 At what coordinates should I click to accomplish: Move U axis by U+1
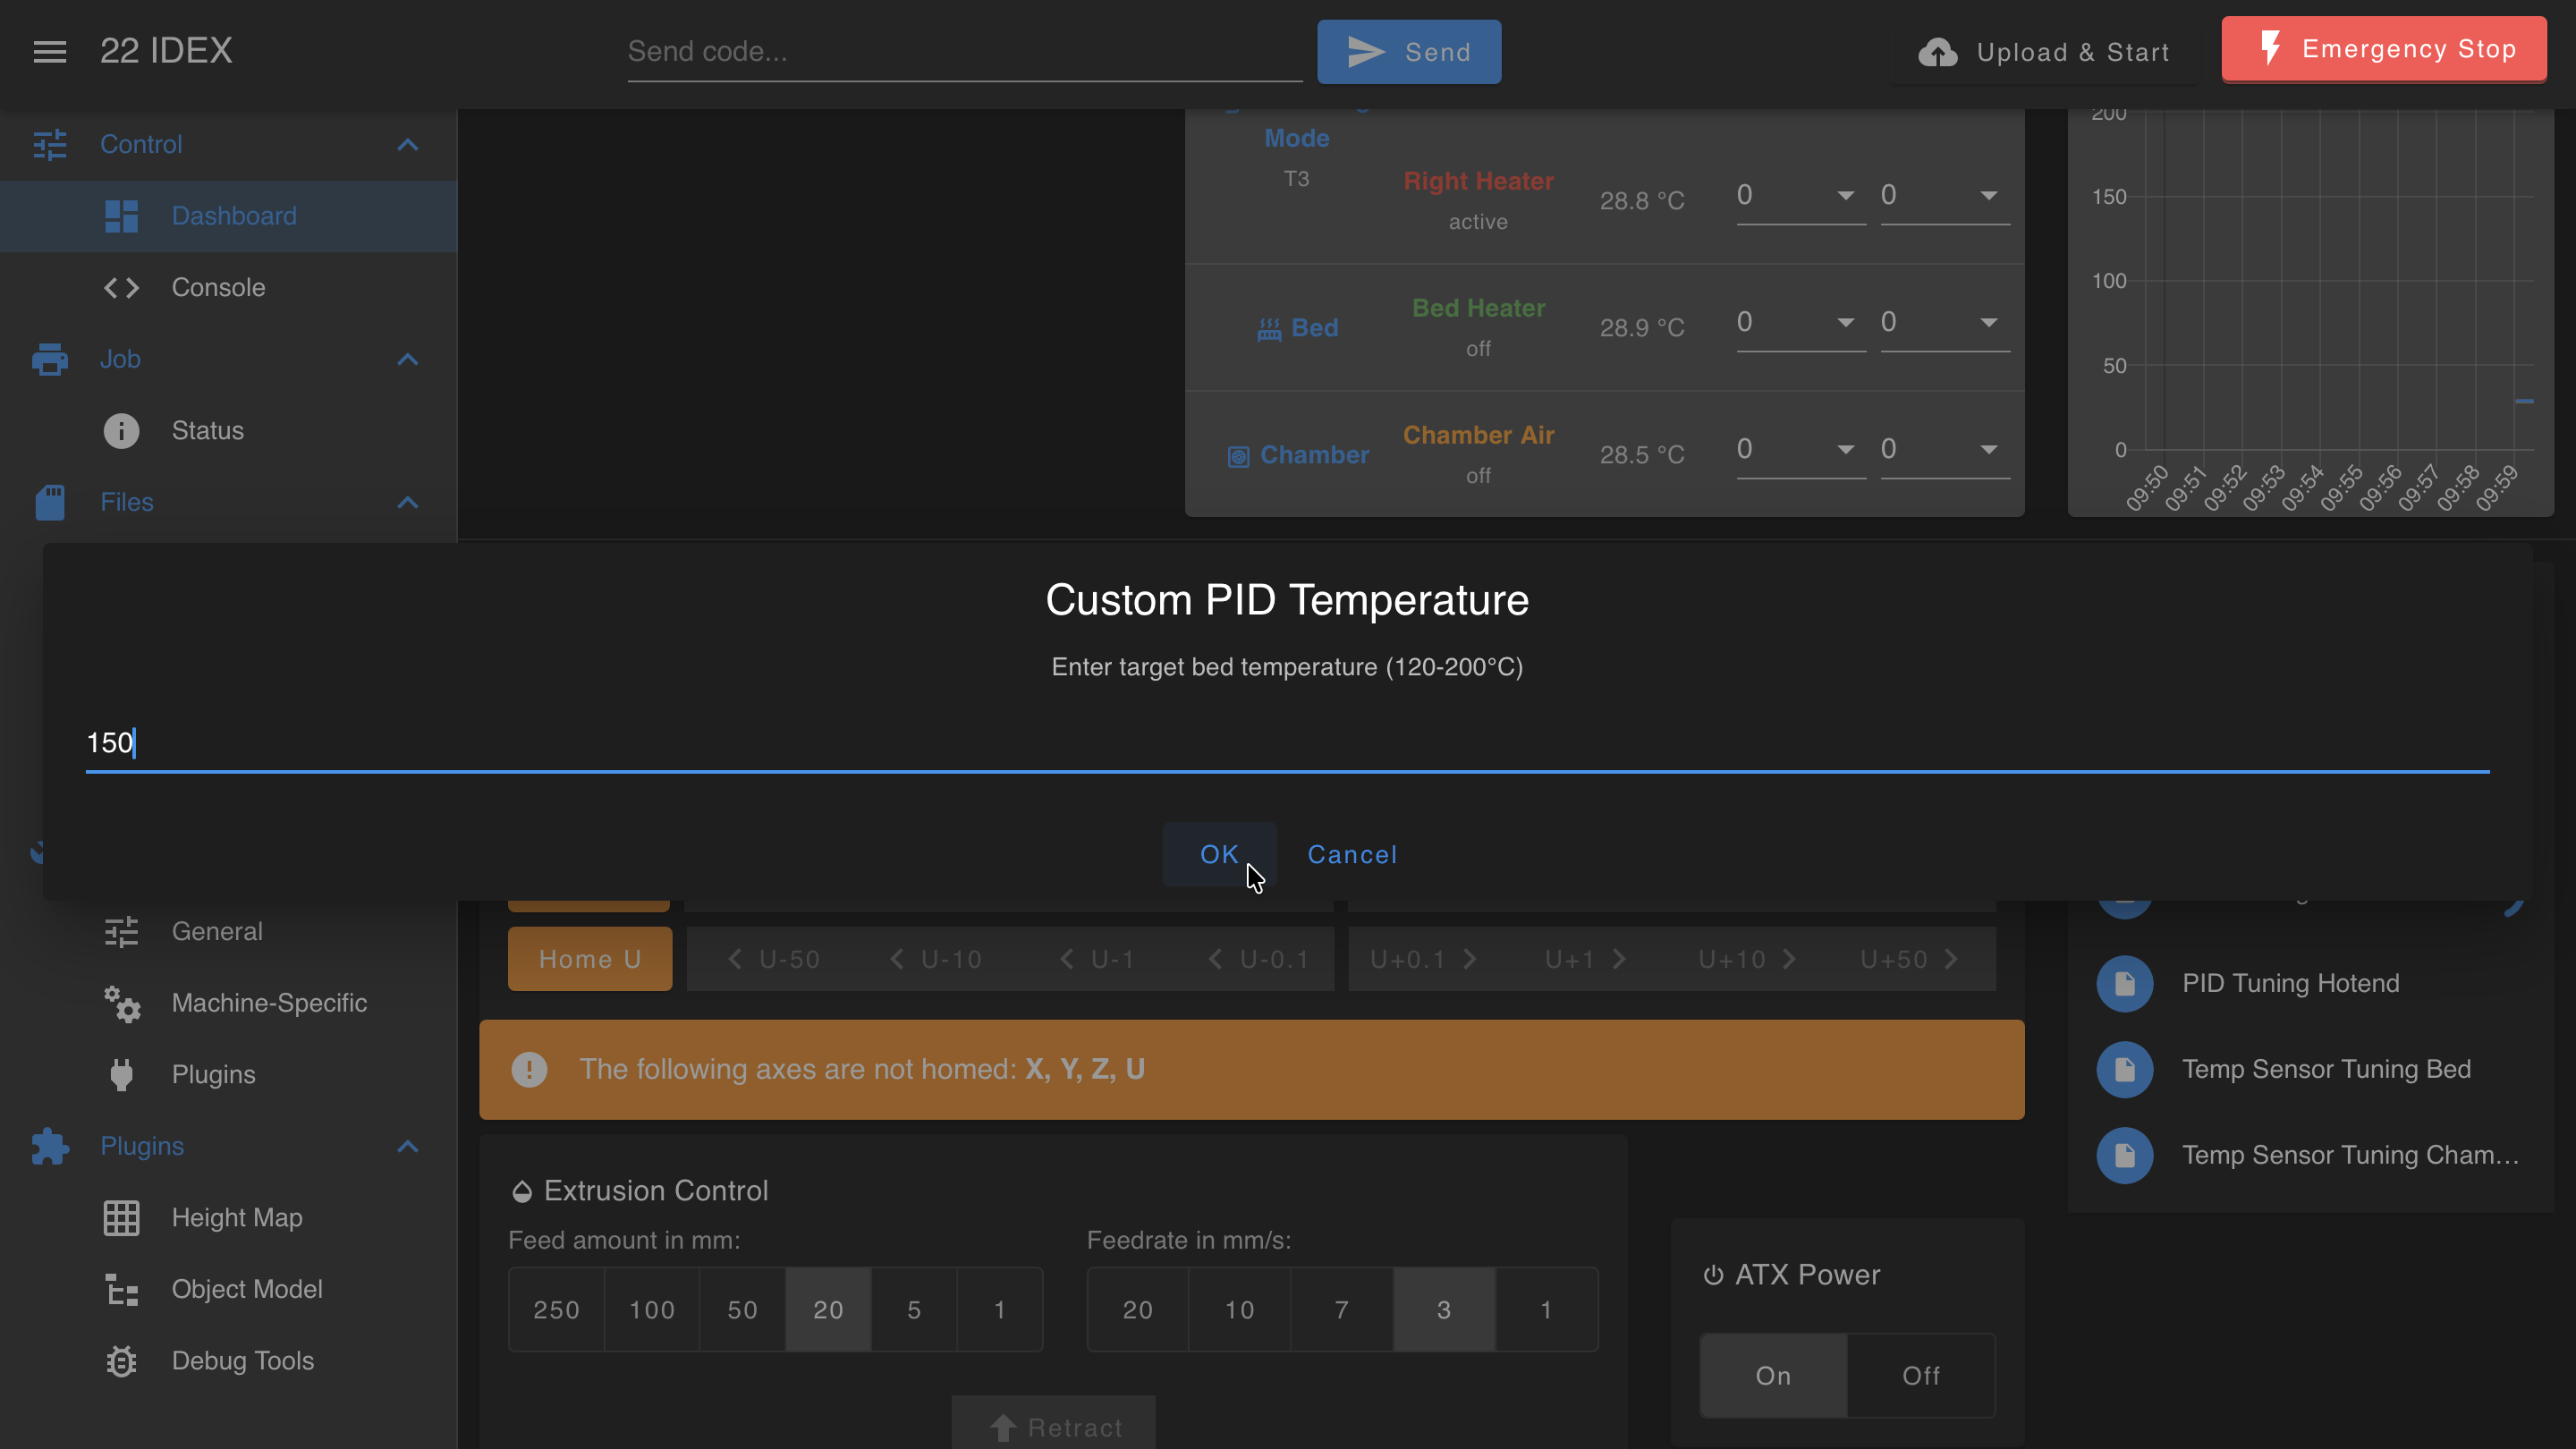coord(1585,960)
